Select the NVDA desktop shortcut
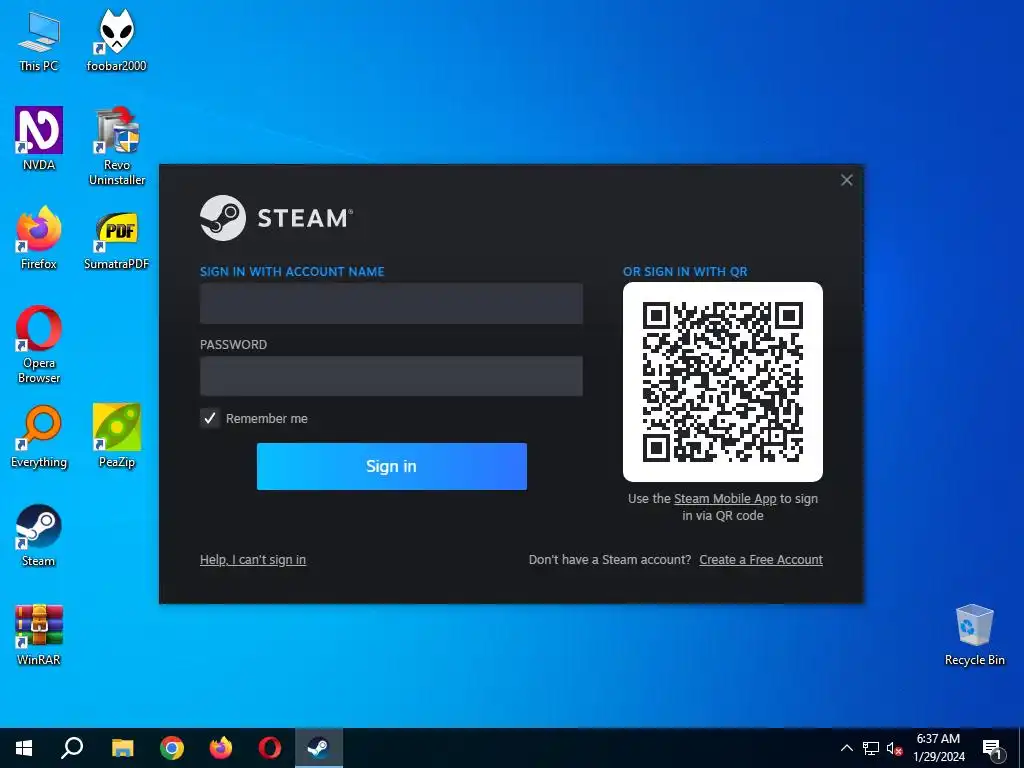 (x=39, y=139)
